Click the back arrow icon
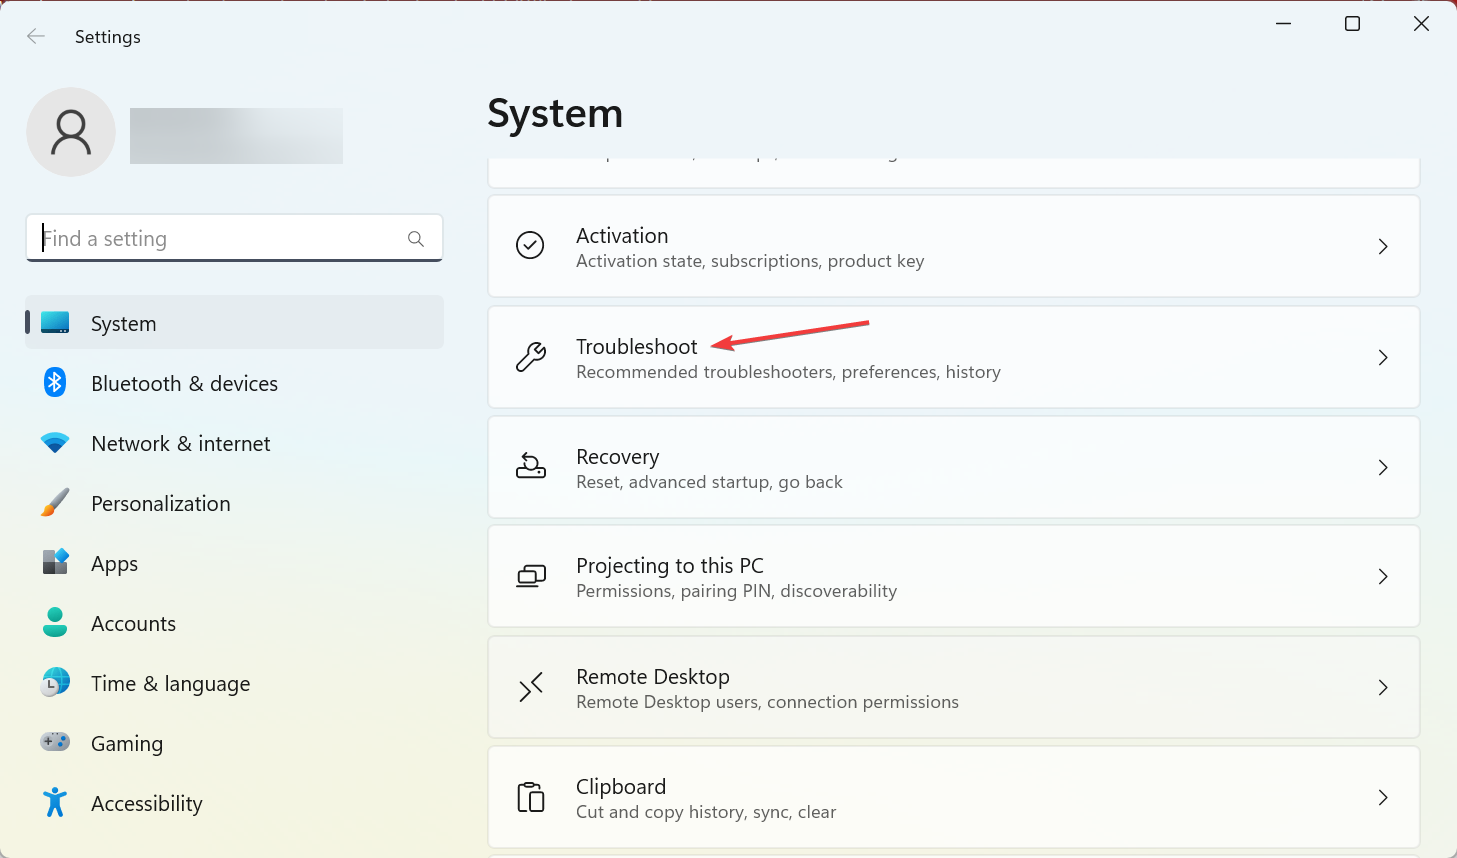The image size is (1457, 858). point(36,37)
